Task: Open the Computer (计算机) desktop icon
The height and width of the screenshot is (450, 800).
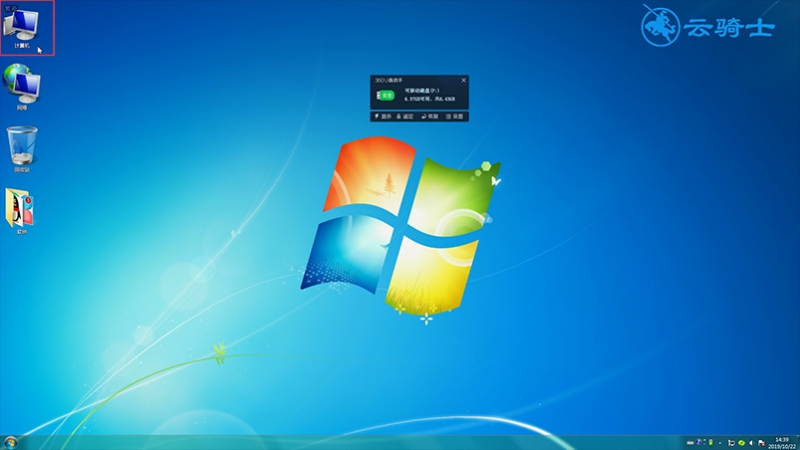Action: coord(21,28)
